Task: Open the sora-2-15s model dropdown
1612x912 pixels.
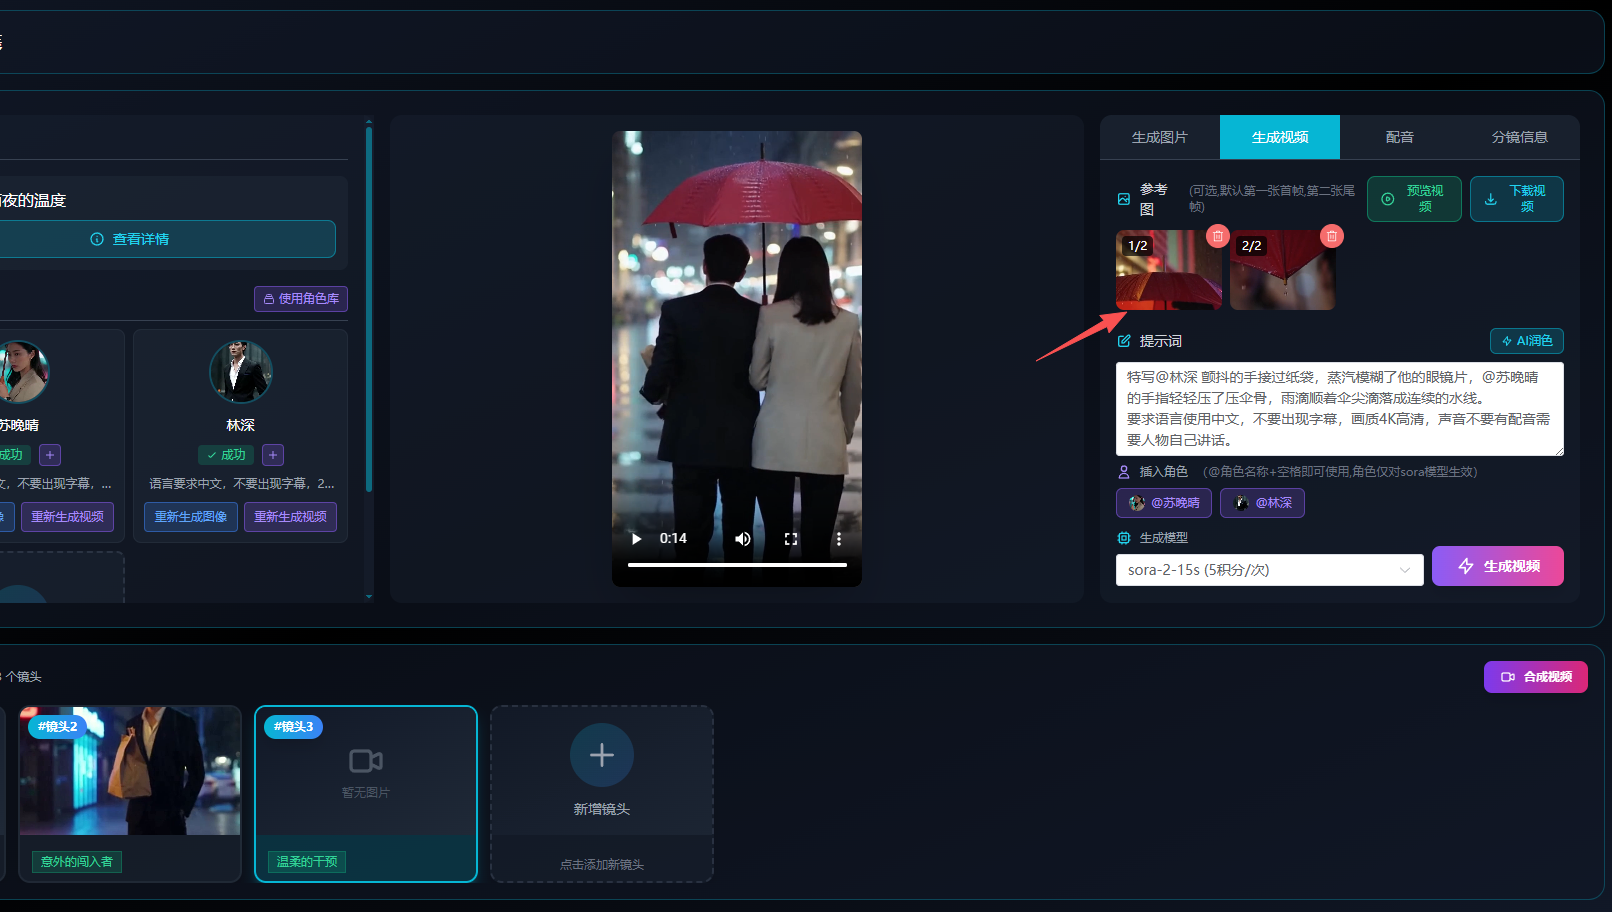Action: pyautogui.click(x=1269, y=570)
